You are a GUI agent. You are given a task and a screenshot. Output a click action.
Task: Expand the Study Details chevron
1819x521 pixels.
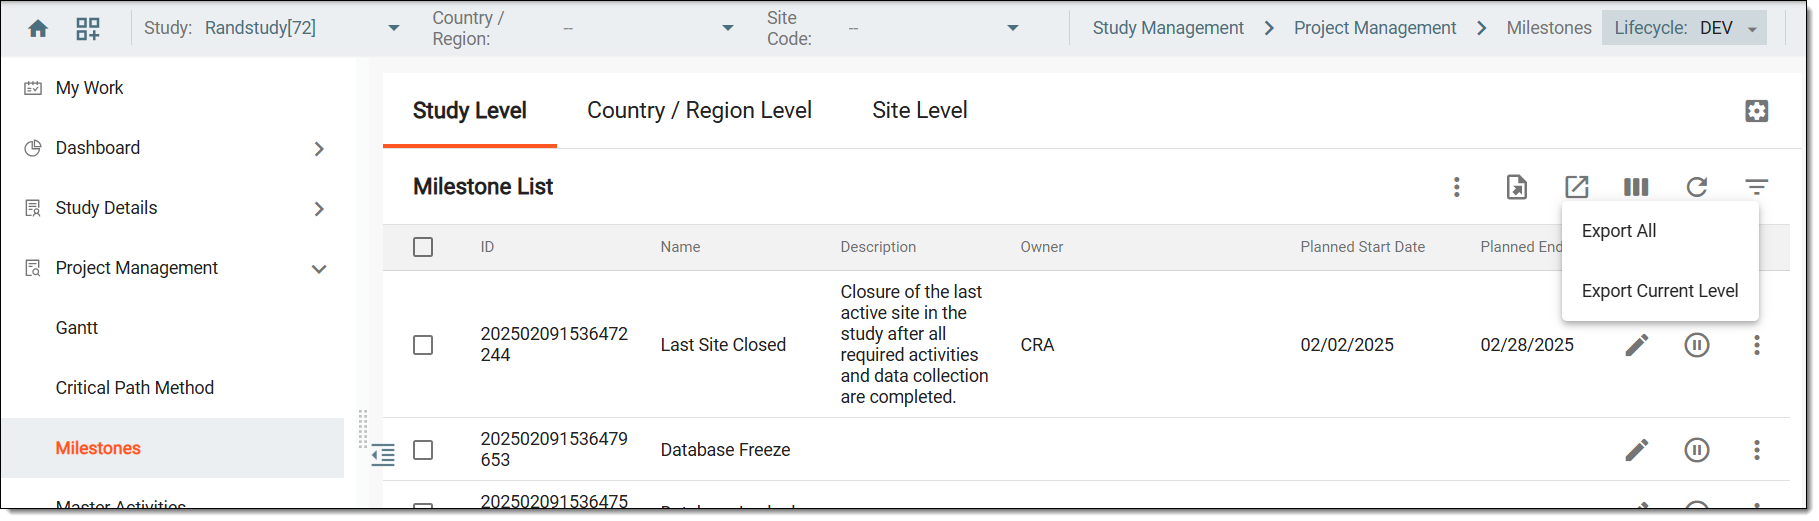(x=319, y=208)
